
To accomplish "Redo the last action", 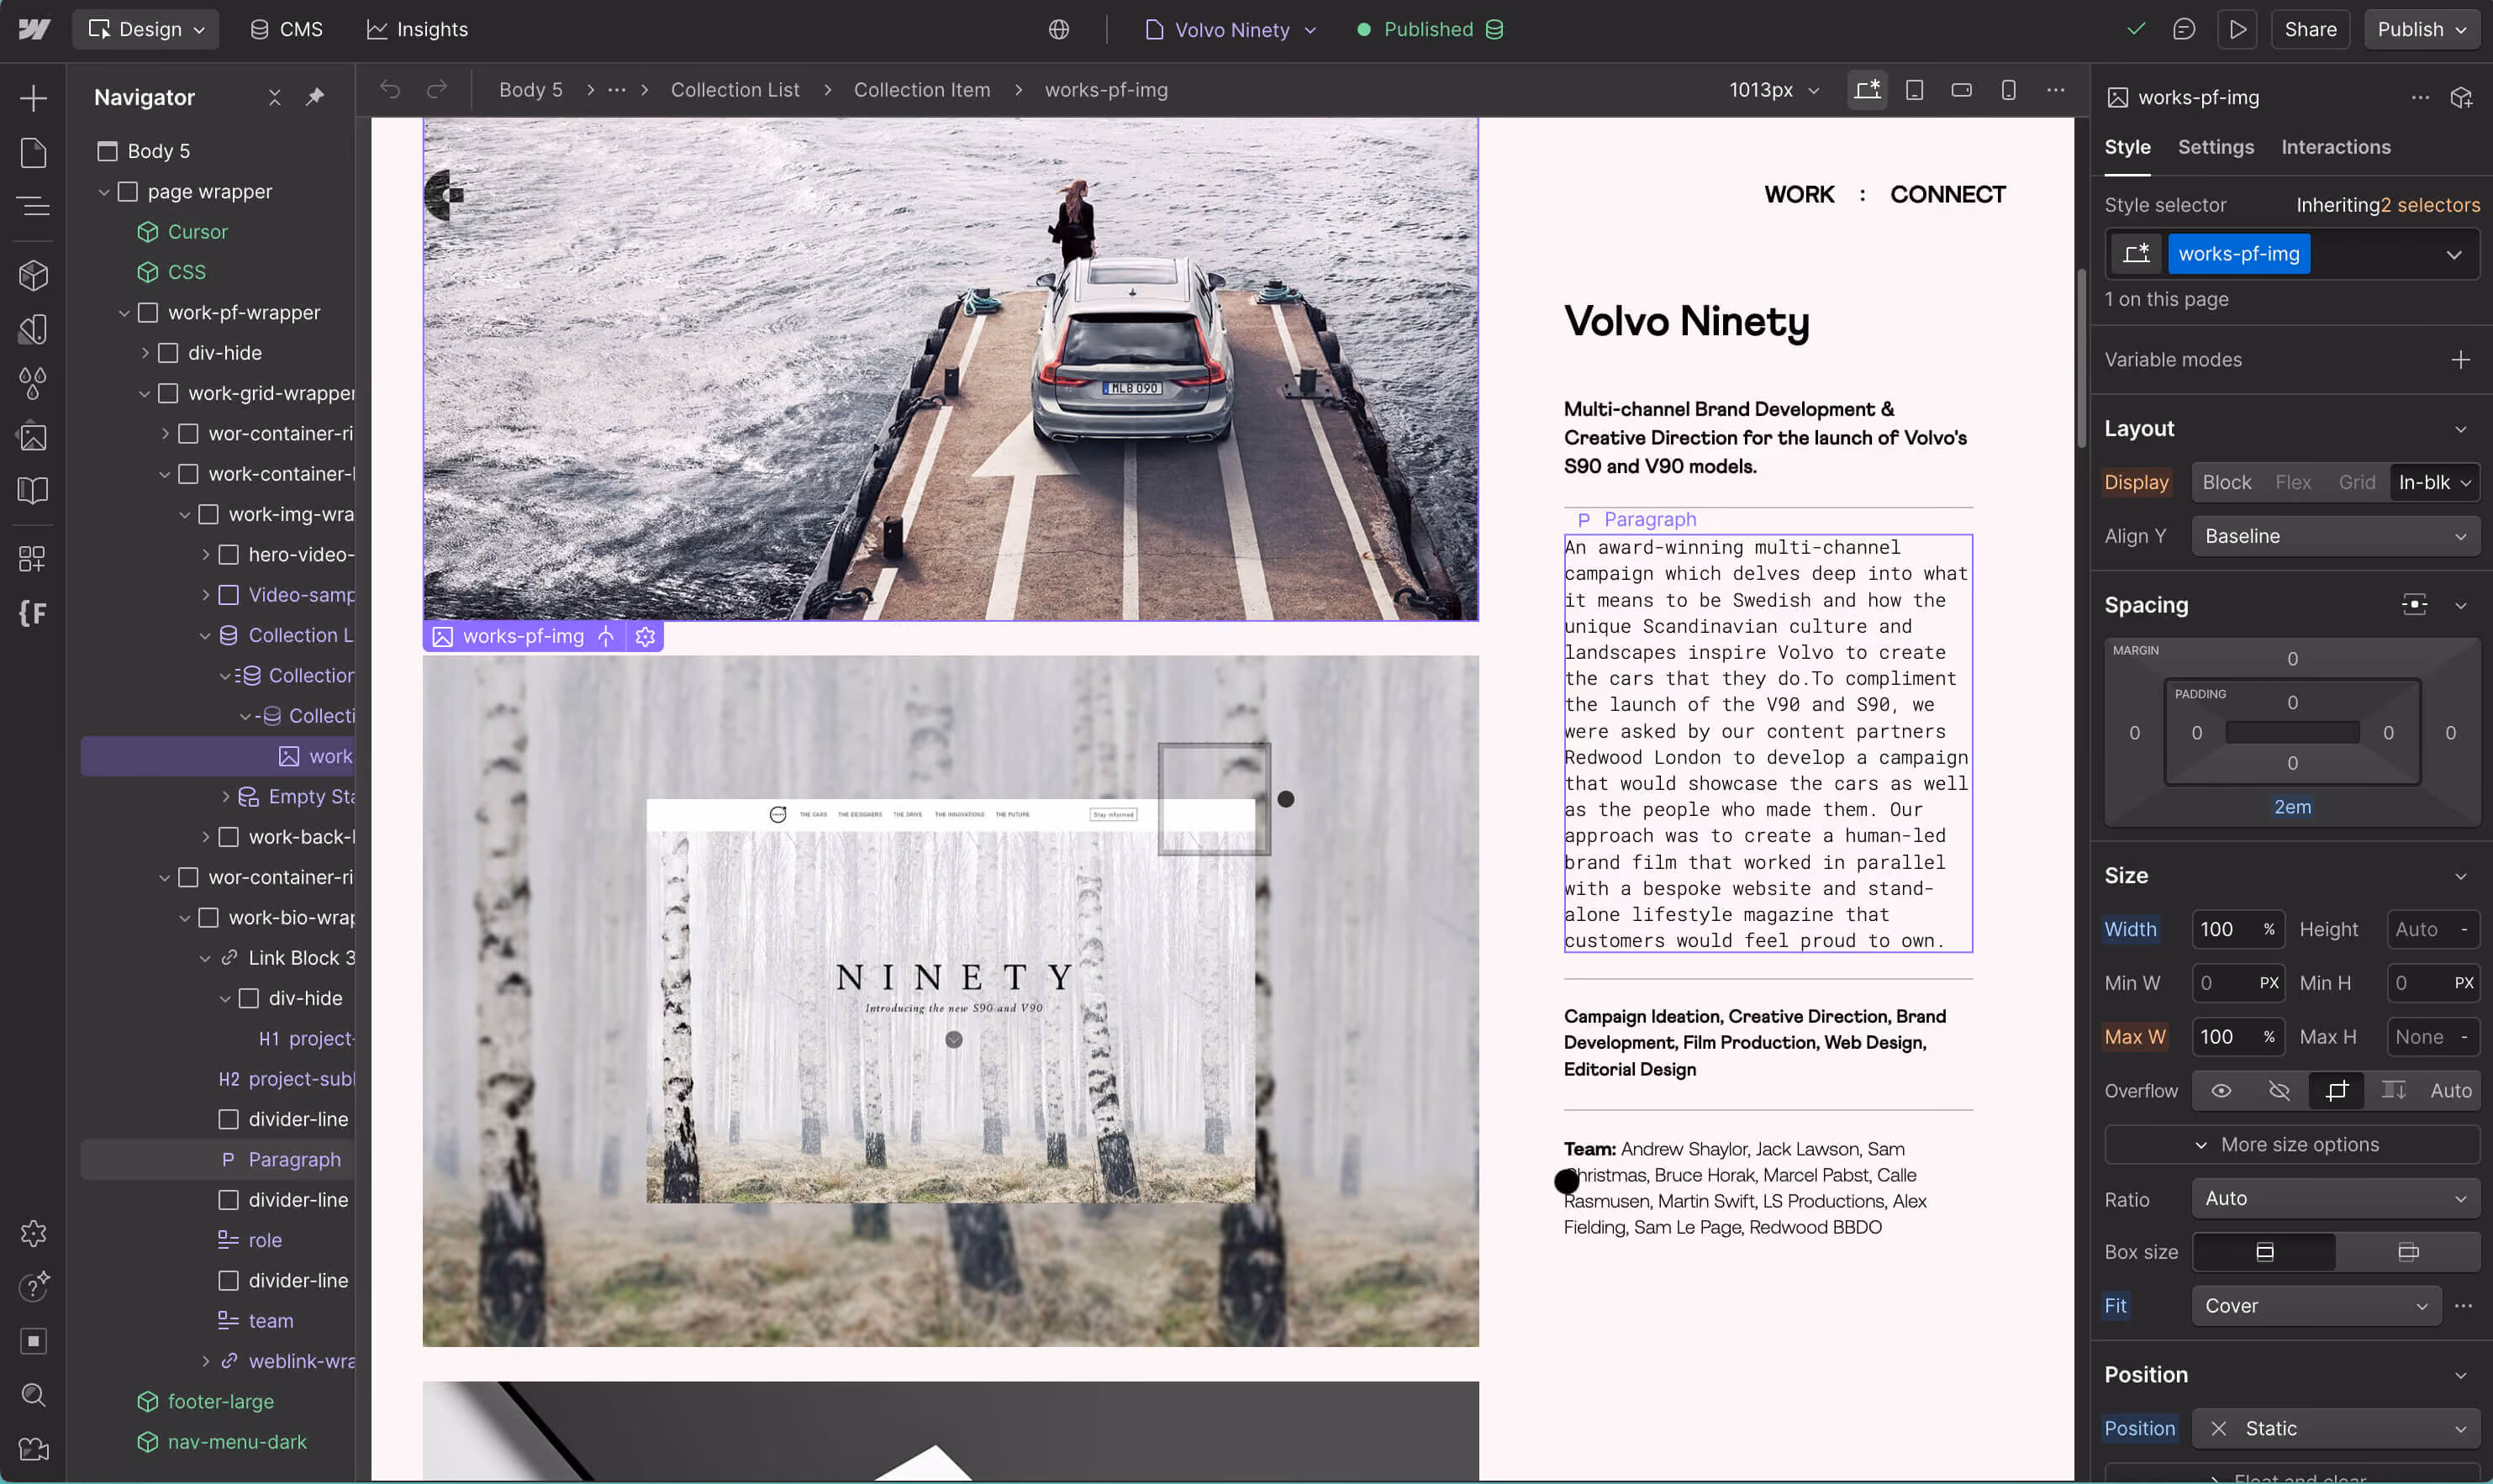I will pyautogui.click(x=436, y=90).
